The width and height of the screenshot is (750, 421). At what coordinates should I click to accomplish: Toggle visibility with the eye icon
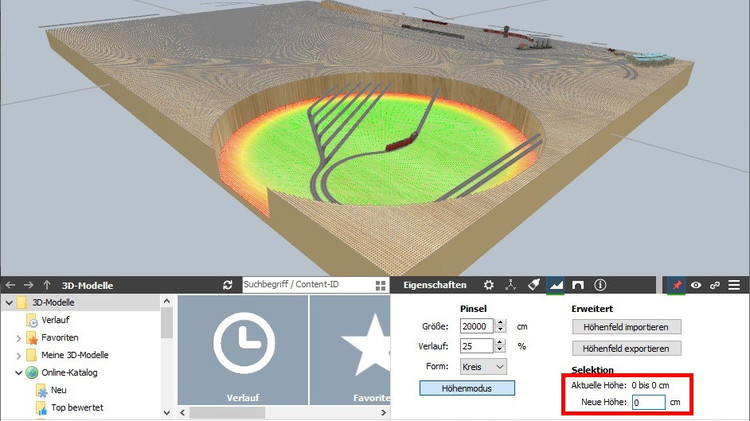(695, 285)
